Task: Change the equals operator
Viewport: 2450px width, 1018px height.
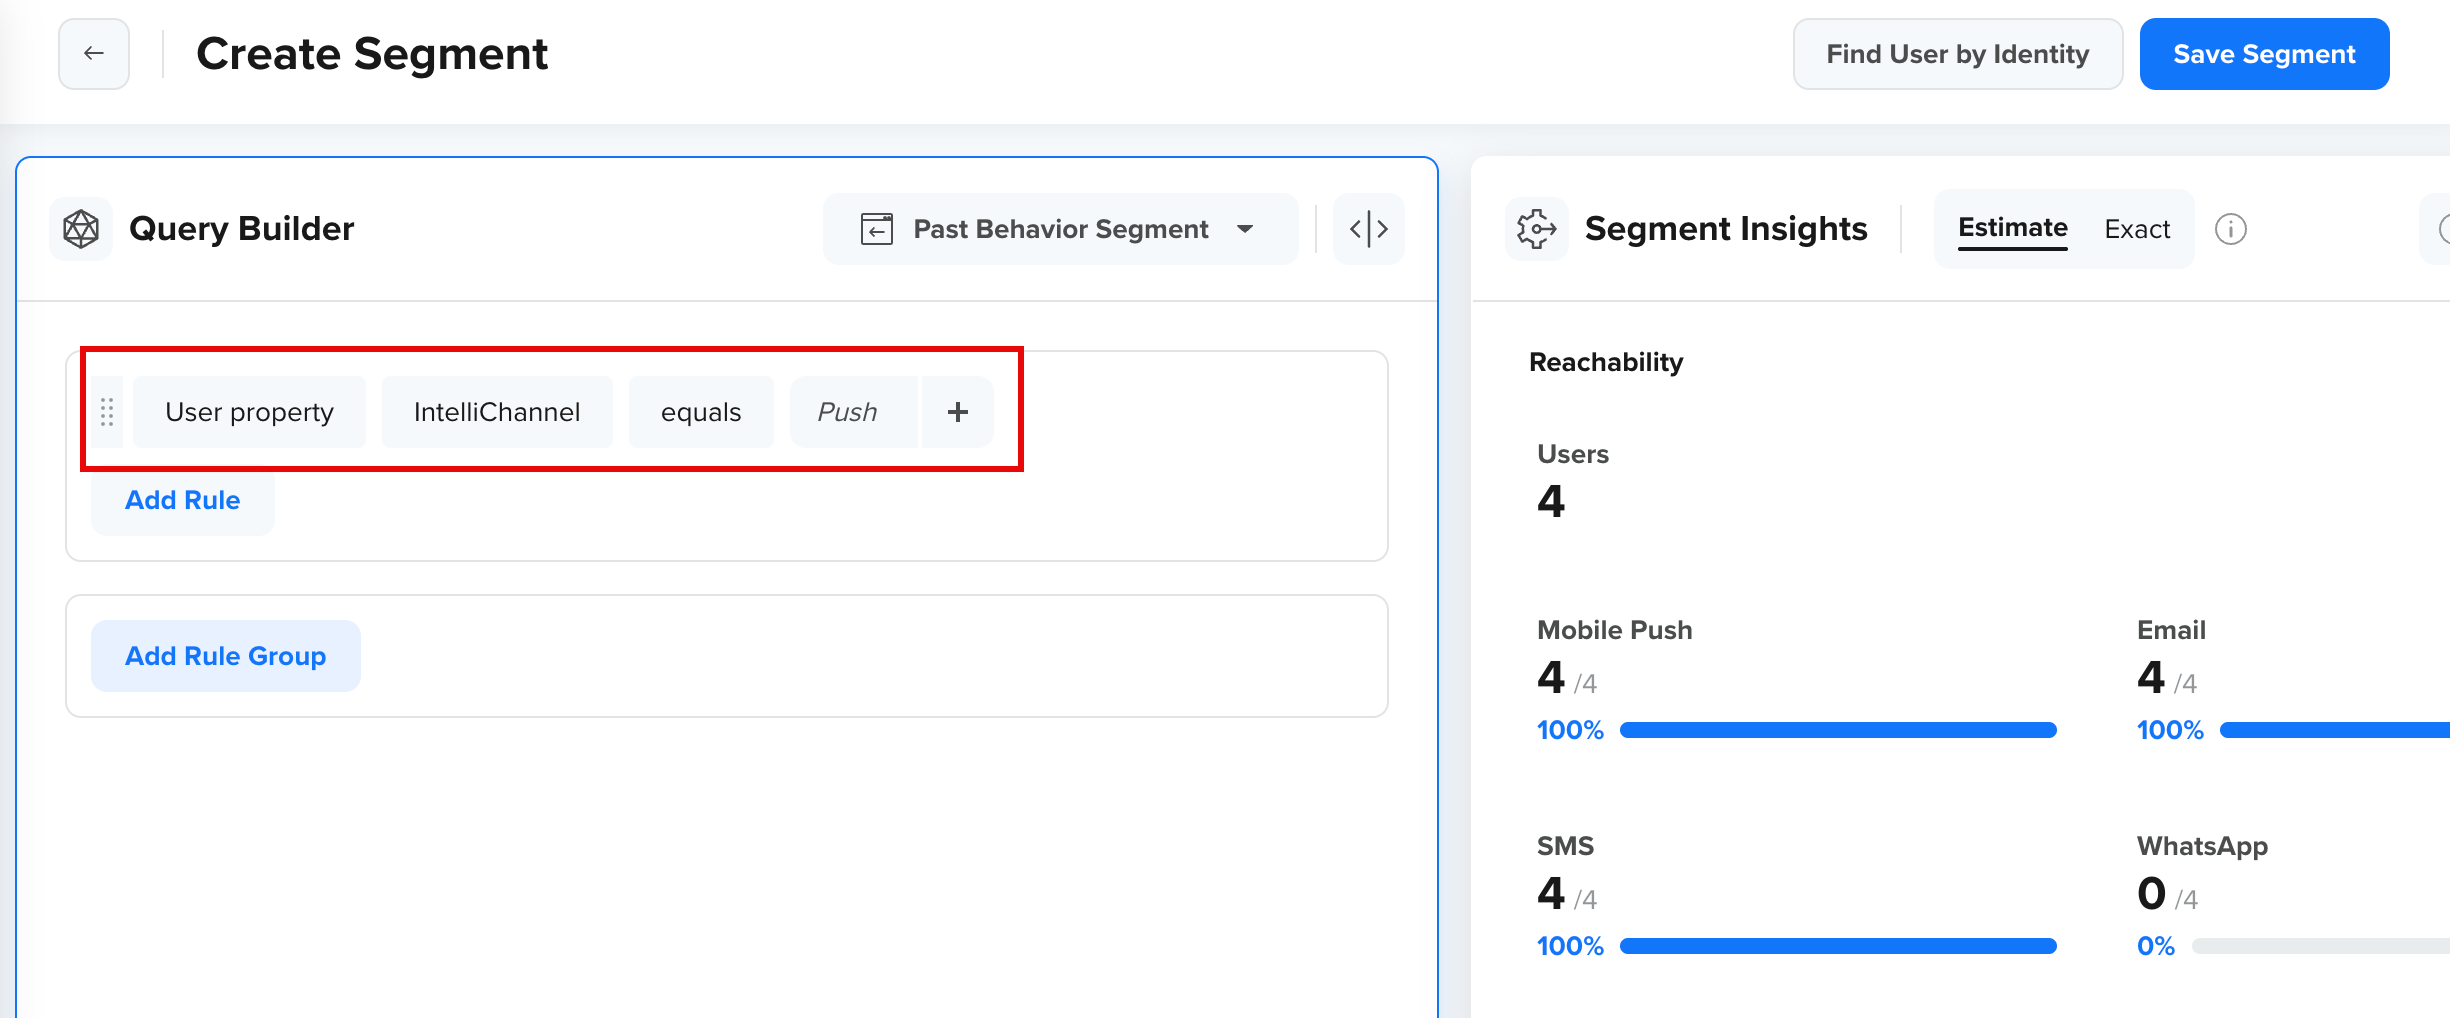Action: [x=701, y=412]
